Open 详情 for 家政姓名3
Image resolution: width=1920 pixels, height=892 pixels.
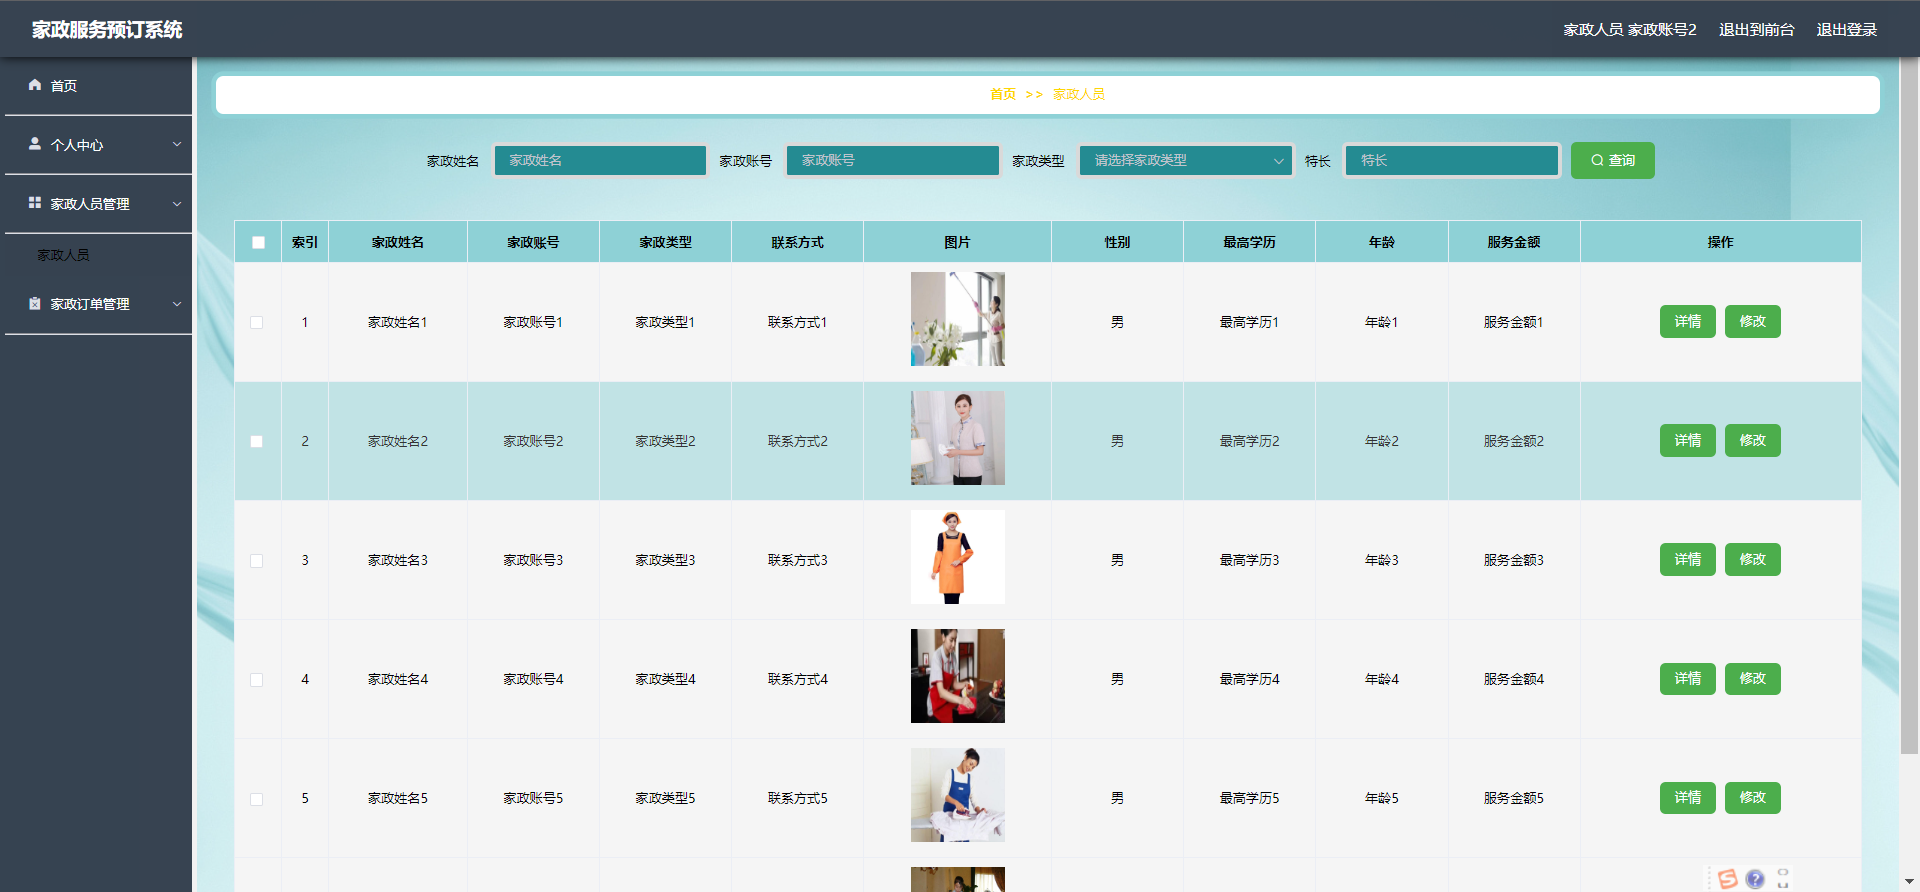[x=1687, y=559]
